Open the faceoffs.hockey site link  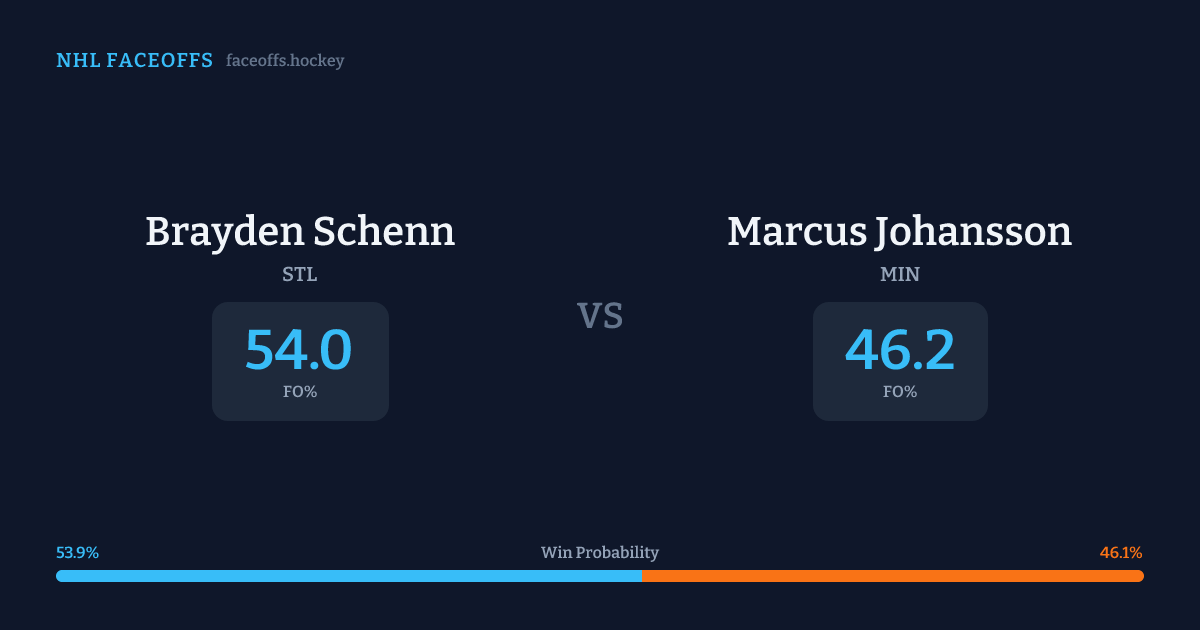tap(285, 61)
